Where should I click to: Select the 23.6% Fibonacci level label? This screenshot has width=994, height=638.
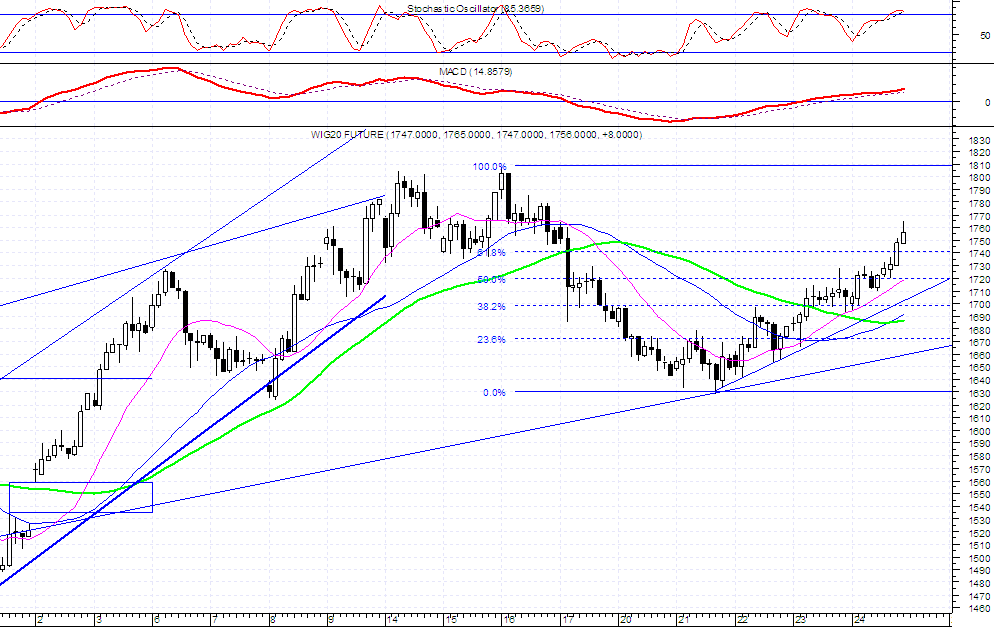click(x=491, y=339)
